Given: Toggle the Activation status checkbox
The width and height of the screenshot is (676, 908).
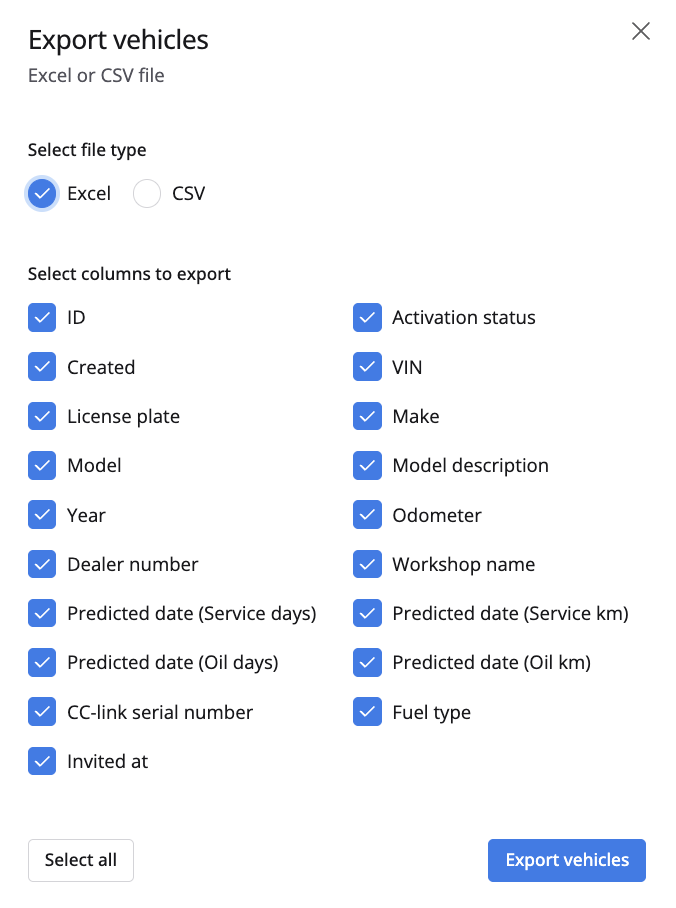Looking at the screenshot, I should click(367, 318).
